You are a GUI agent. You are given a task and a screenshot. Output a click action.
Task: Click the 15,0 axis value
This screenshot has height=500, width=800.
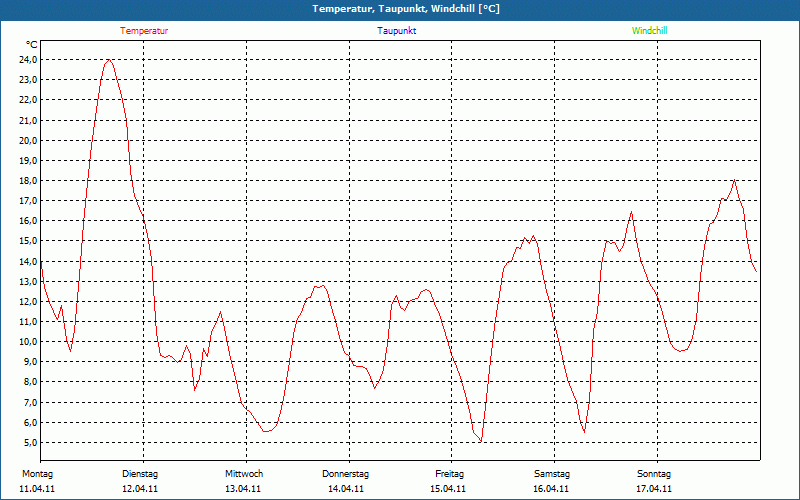click(x=28, y=240)
